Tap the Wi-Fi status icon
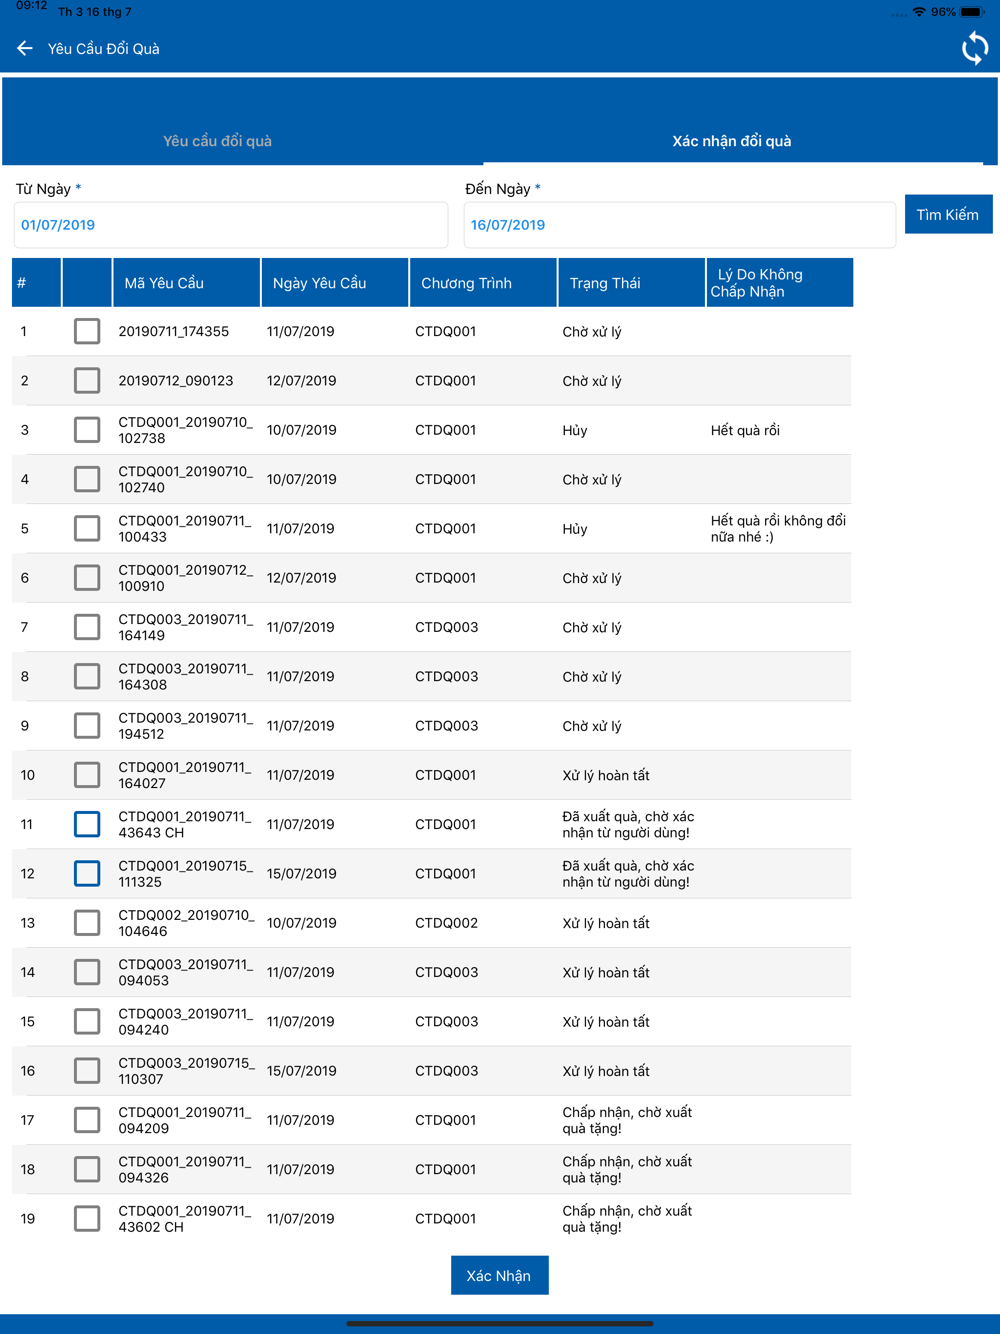The image size is (1000, 1334). pyautogui.click(x=919, y=12)
